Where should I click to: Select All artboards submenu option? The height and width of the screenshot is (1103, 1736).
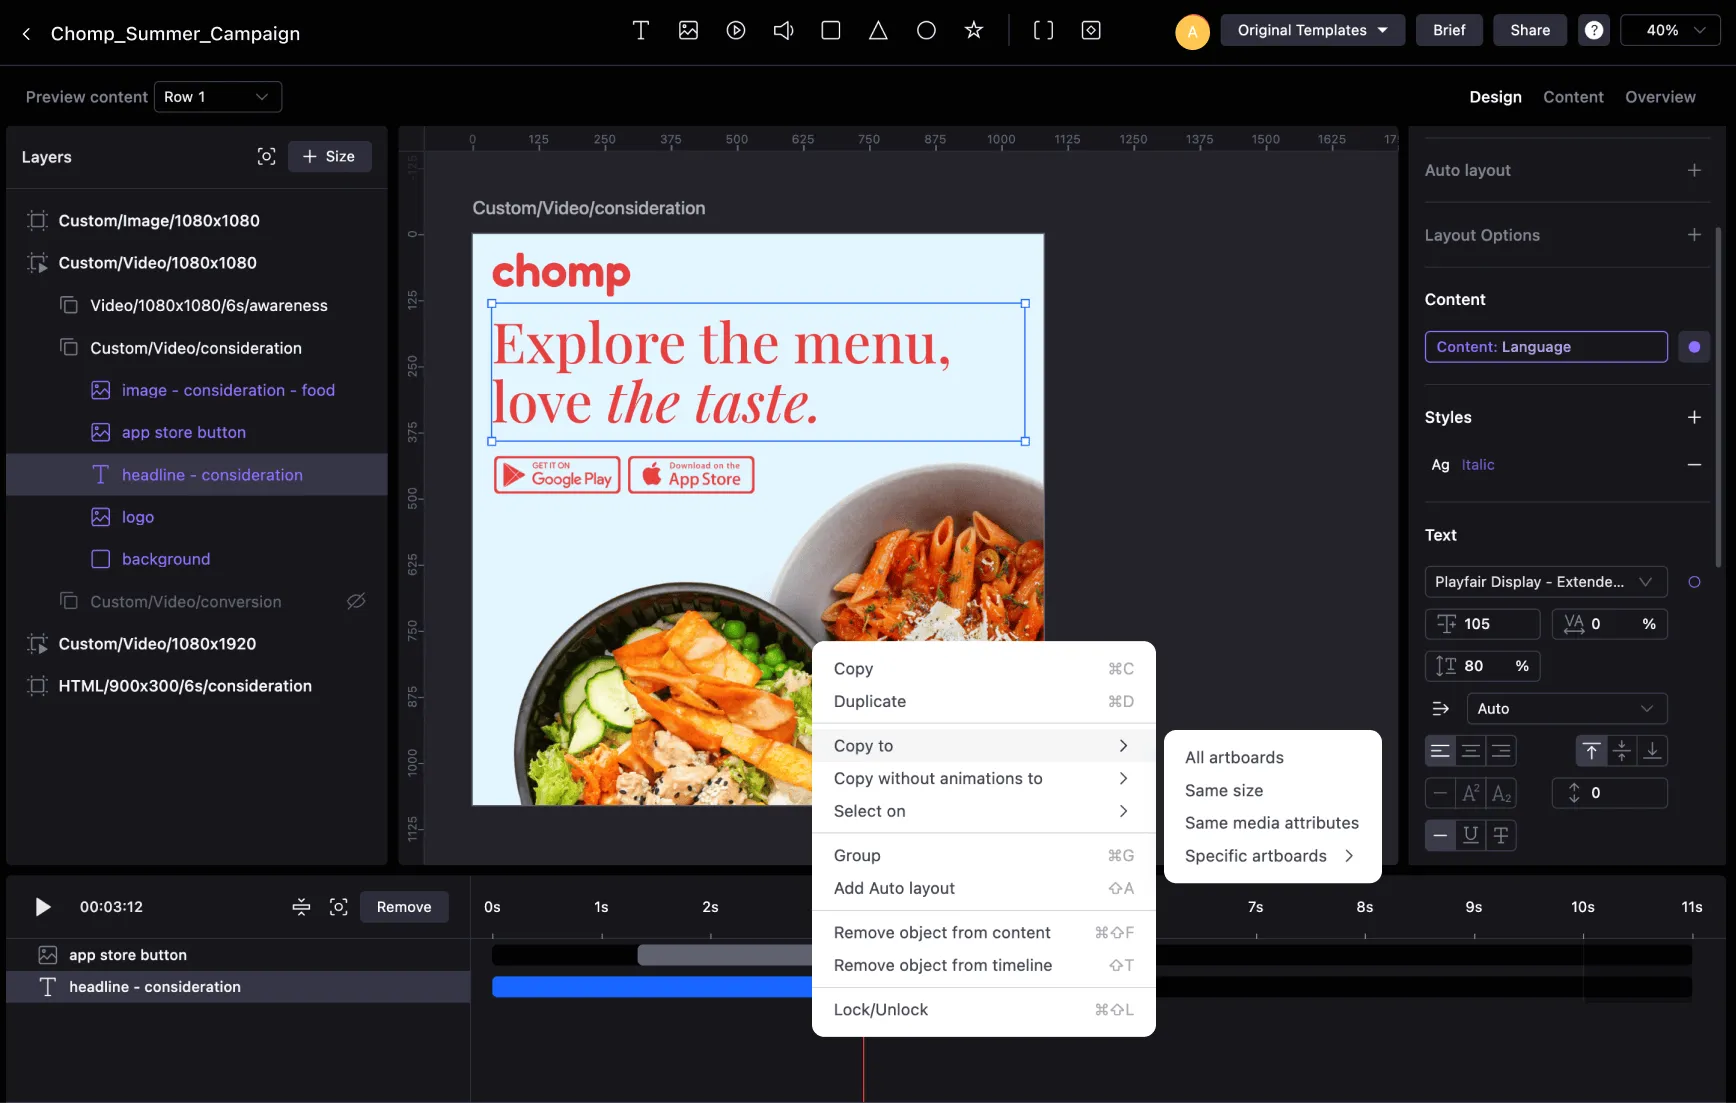1272,758
